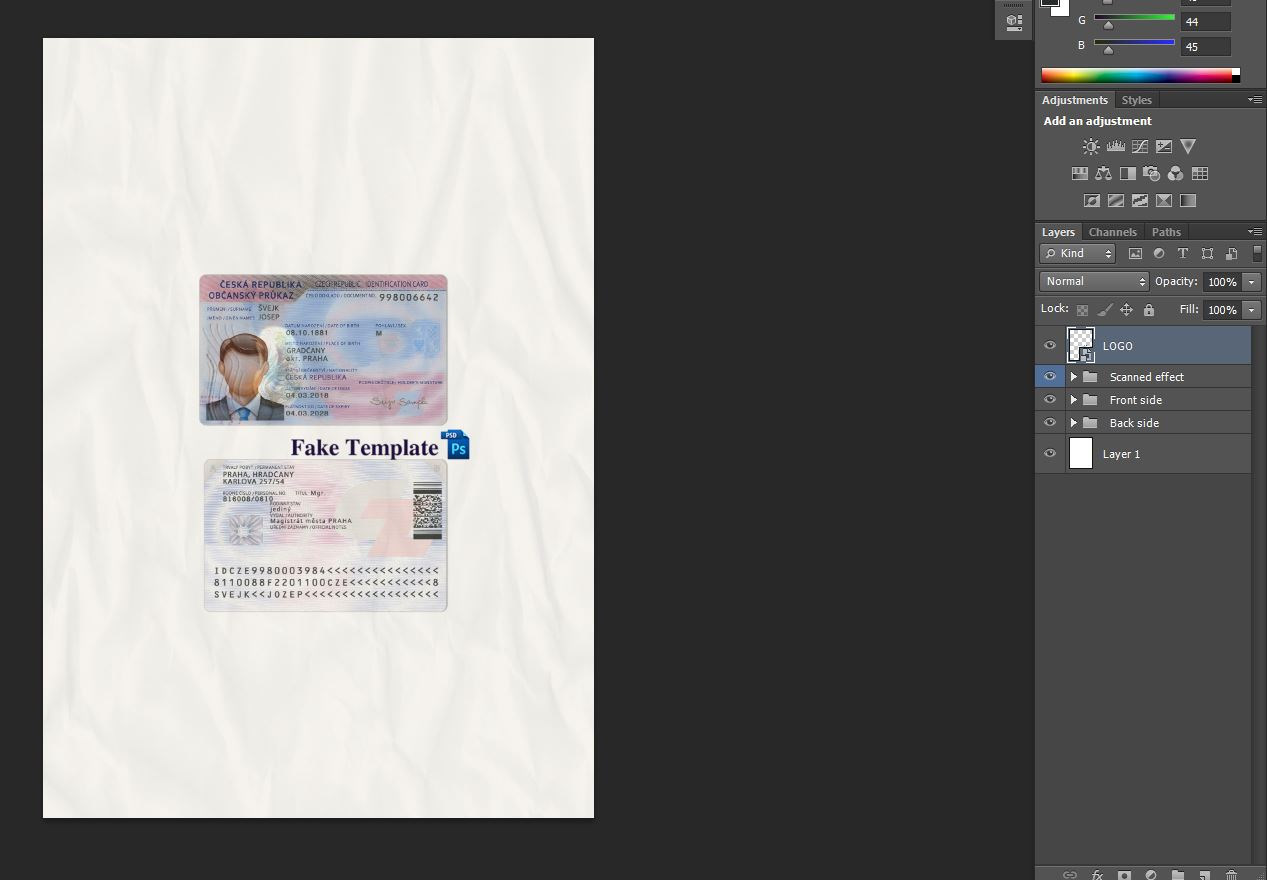Screen dimensions: 1267x880
Task: Add a Levels adjustment
Action: pos(1115,147)
